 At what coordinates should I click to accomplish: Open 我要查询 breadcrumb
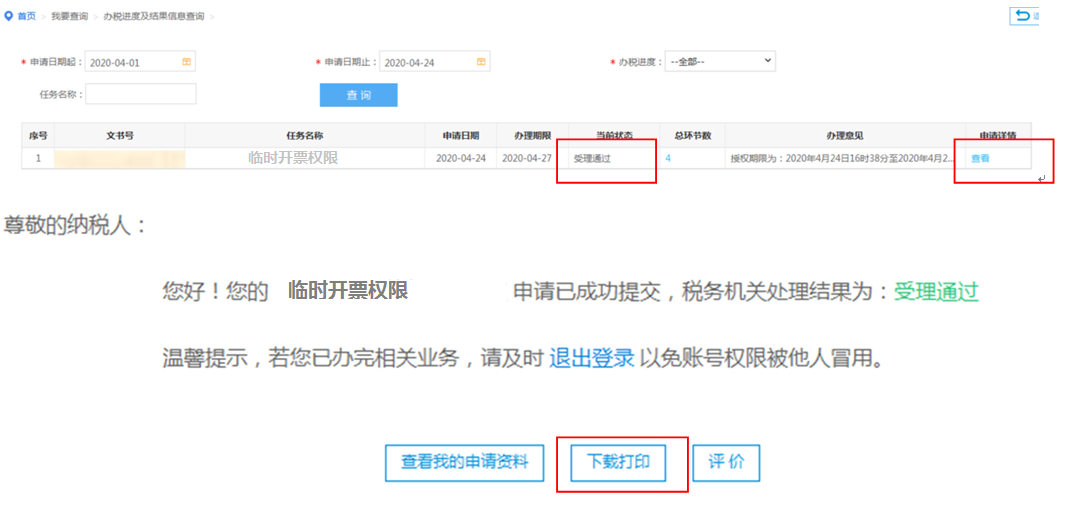tap(70, 16)
